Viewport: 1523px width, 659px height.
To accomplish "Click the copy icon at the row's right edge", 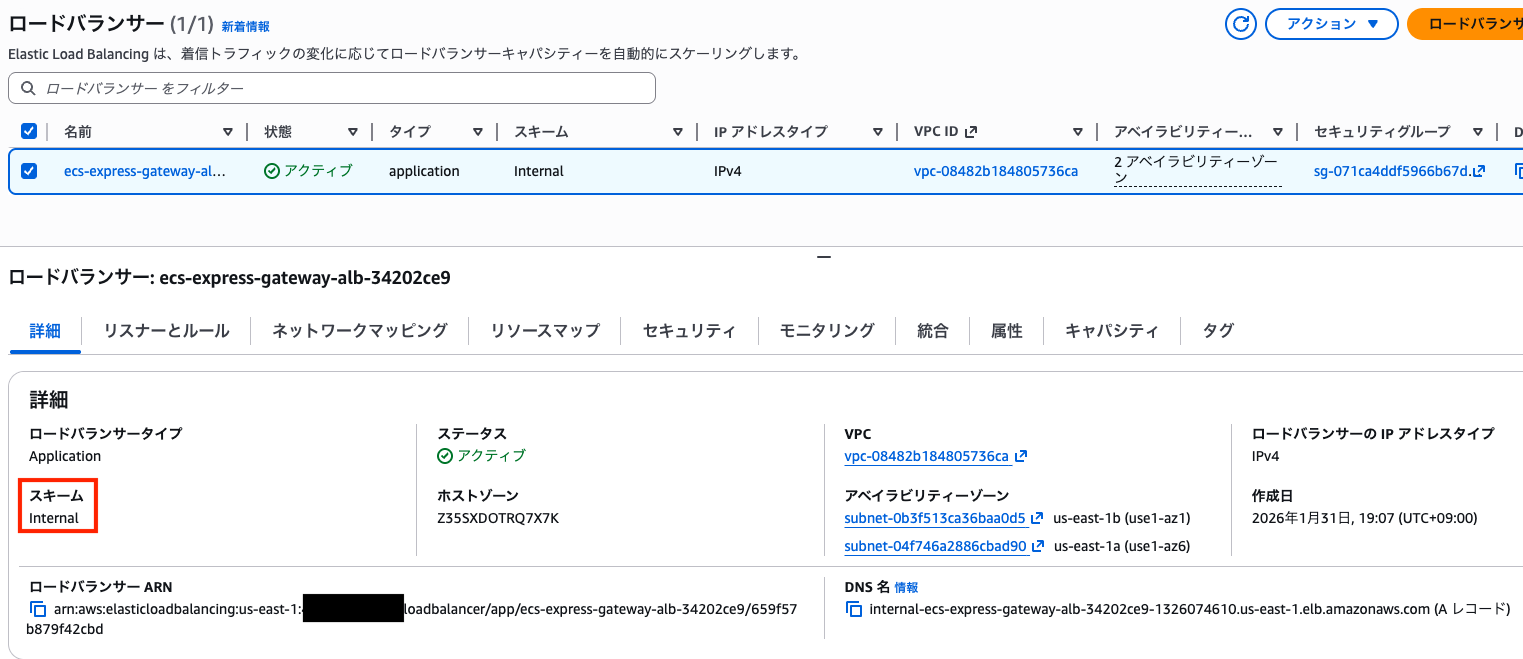I will (x=1517, y=171).
